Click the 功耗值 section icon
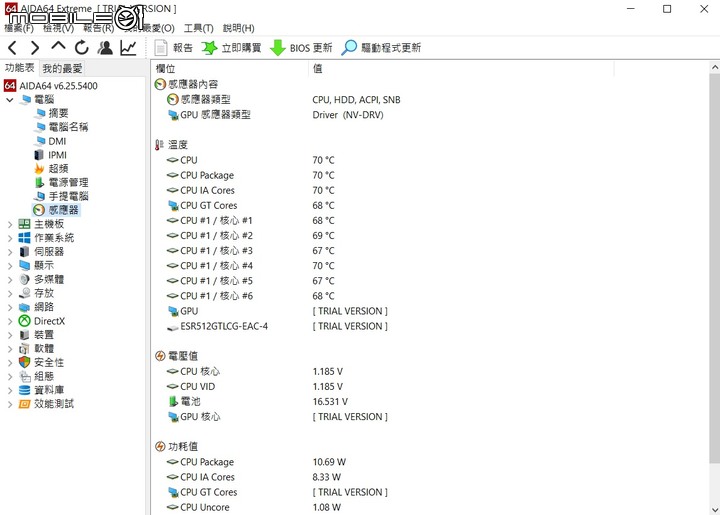This screenshot has width=720, height=515. click(160, 446)
